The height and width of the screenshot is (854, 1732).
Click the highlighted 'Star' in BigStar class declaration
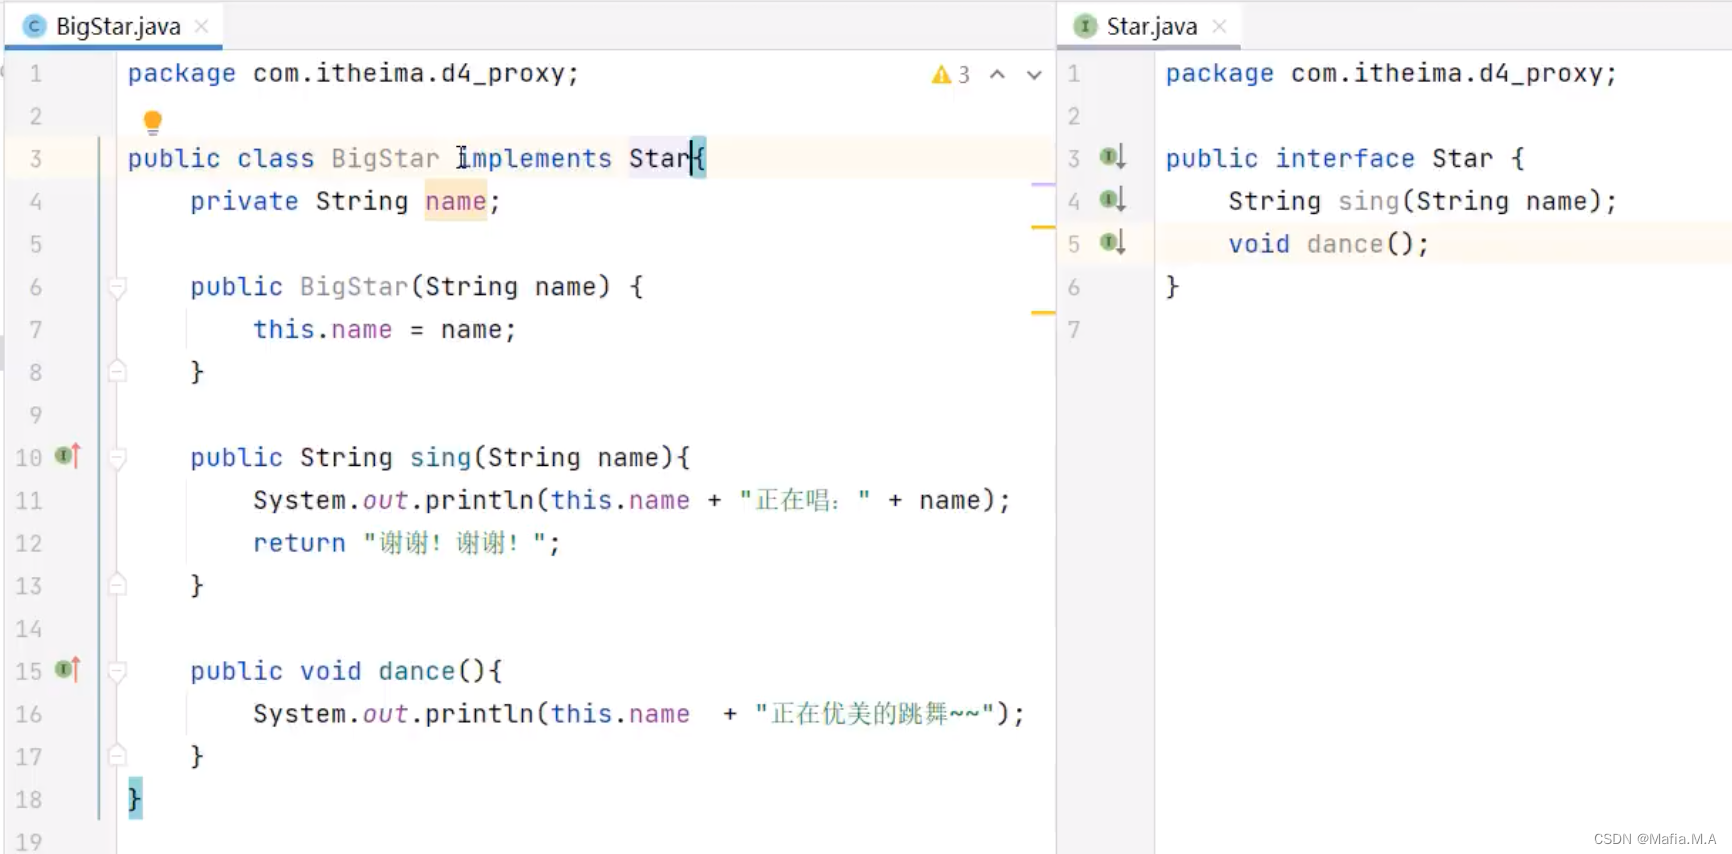point(661,158)
